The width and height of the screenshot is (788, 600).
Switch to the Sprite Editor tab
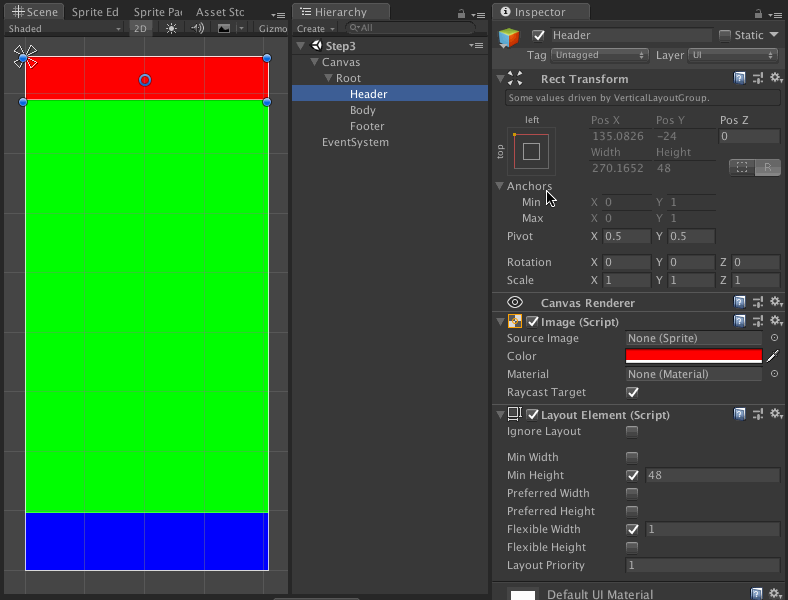coord(95,12)
